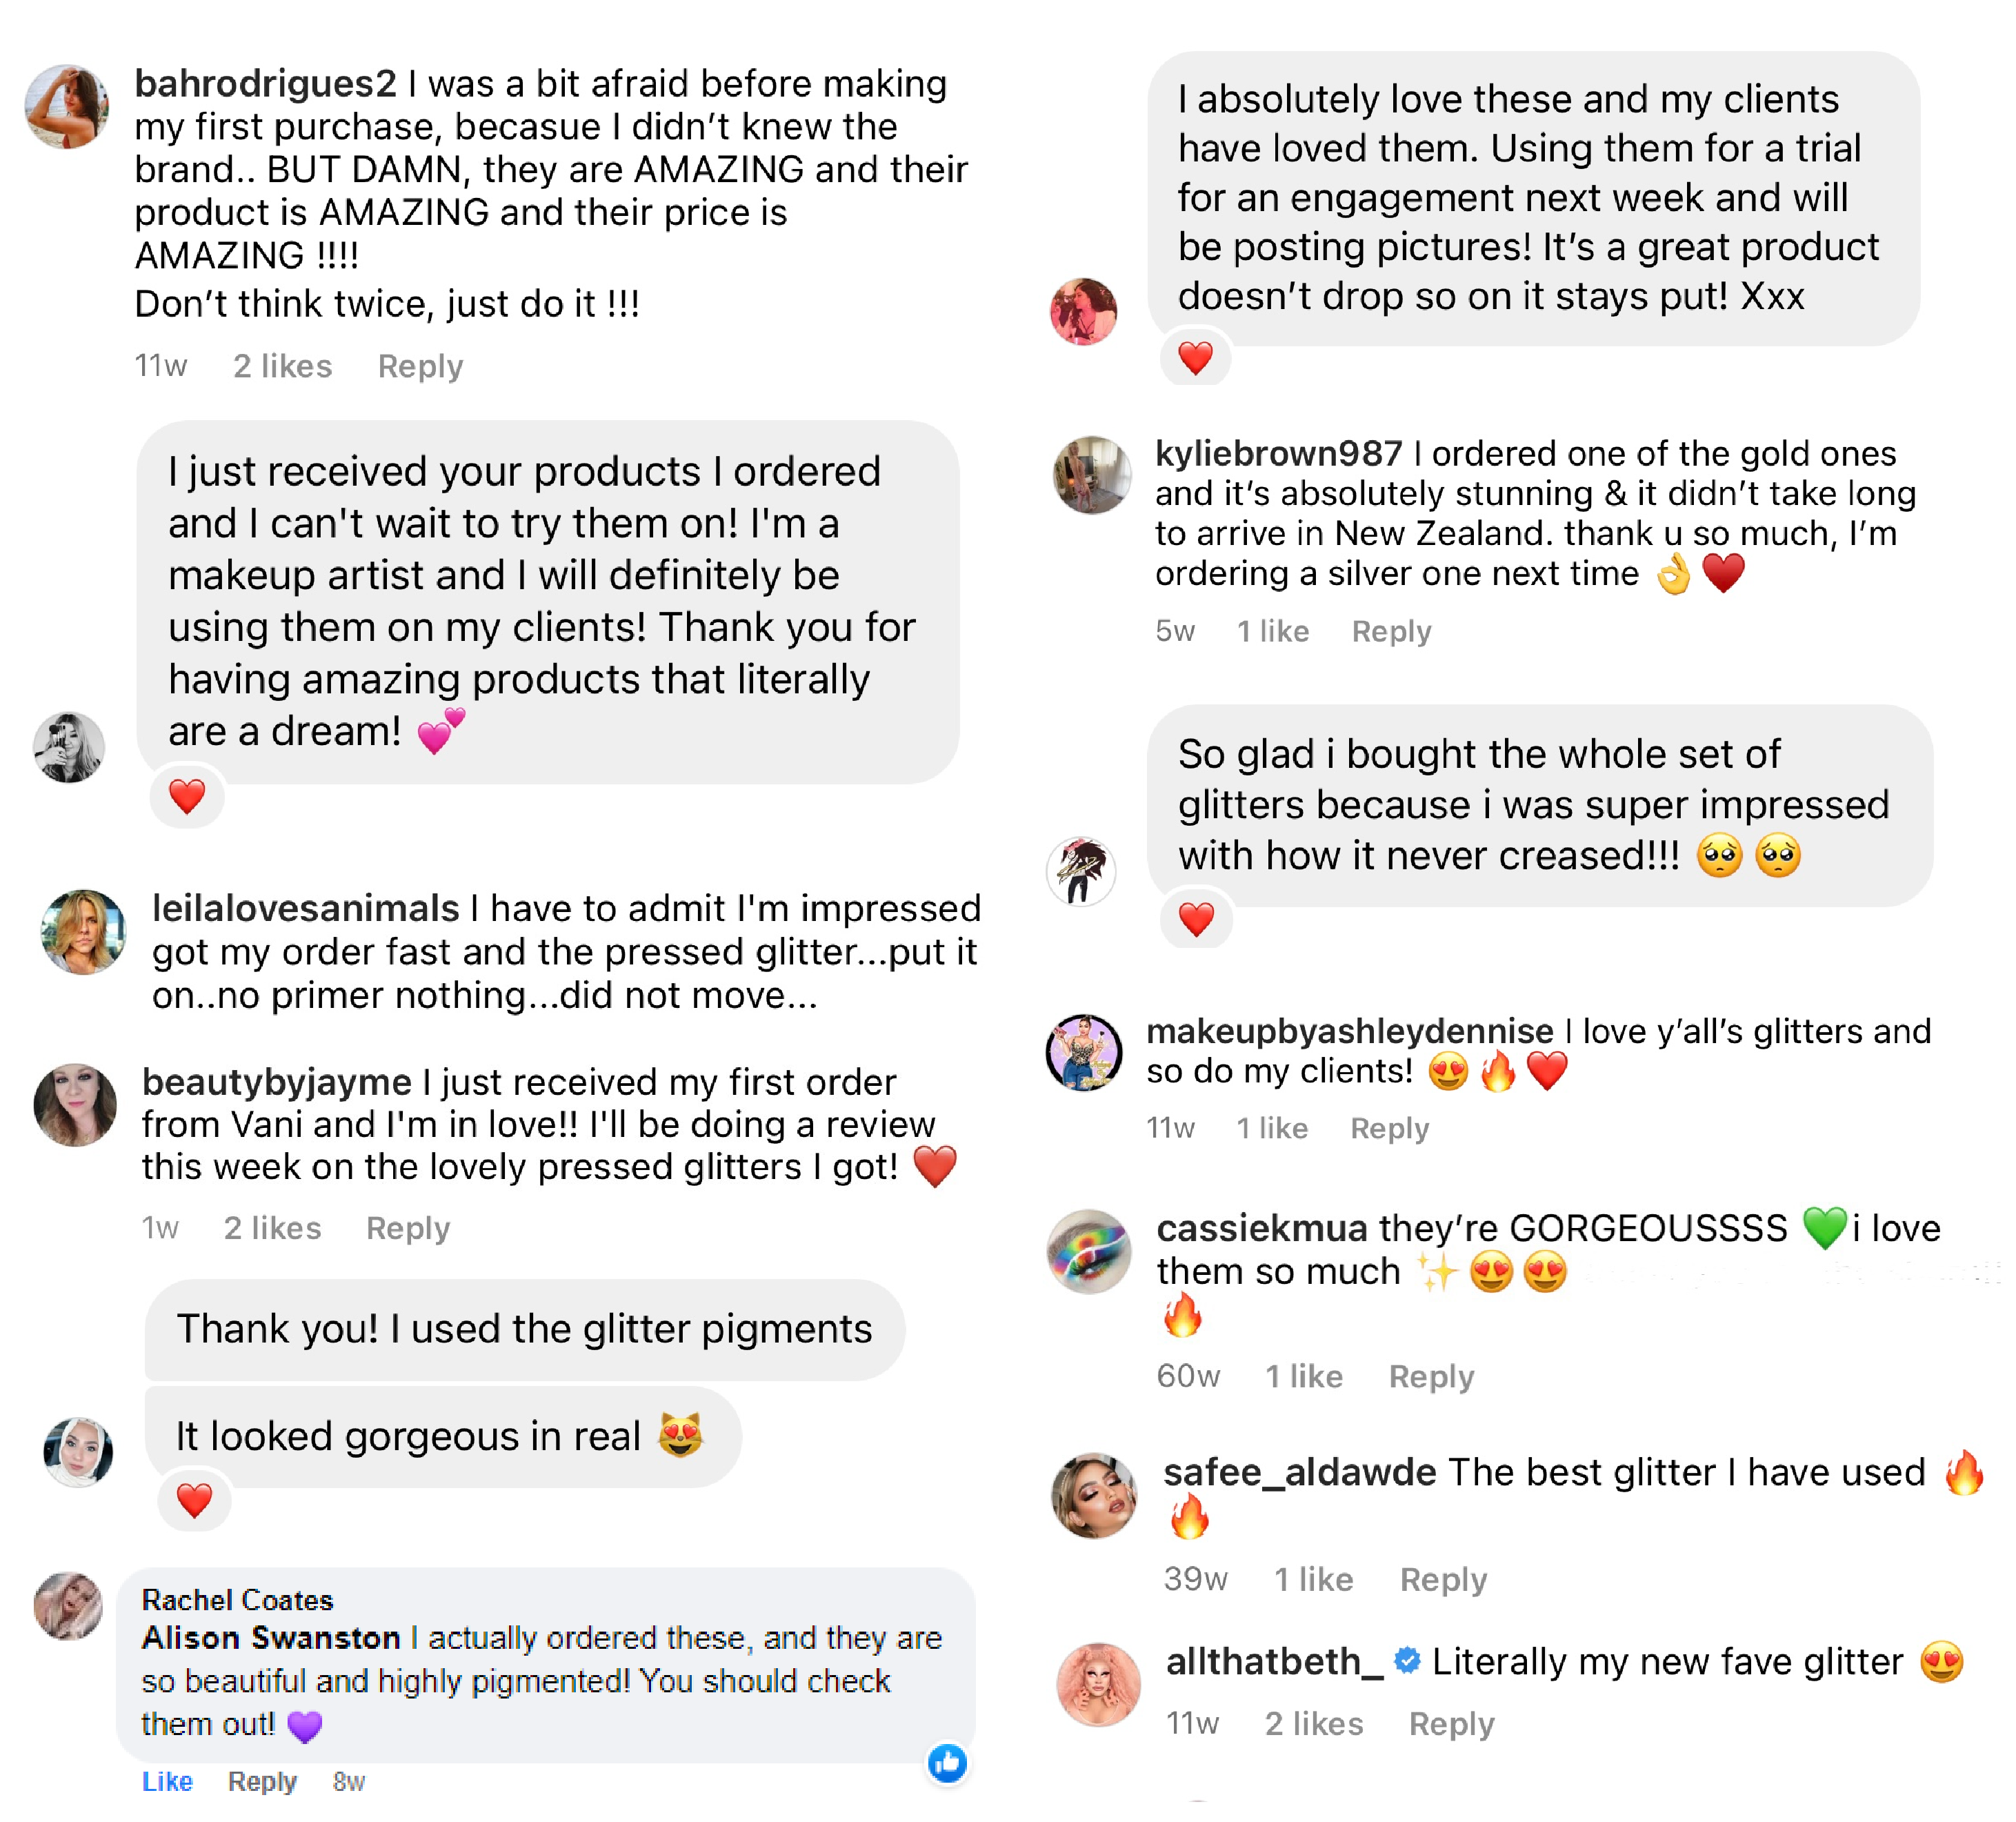Open bahrodrigues2 profile picture
The height and width of the screenshot is (1822, 2016).
[x=67, y=107]
